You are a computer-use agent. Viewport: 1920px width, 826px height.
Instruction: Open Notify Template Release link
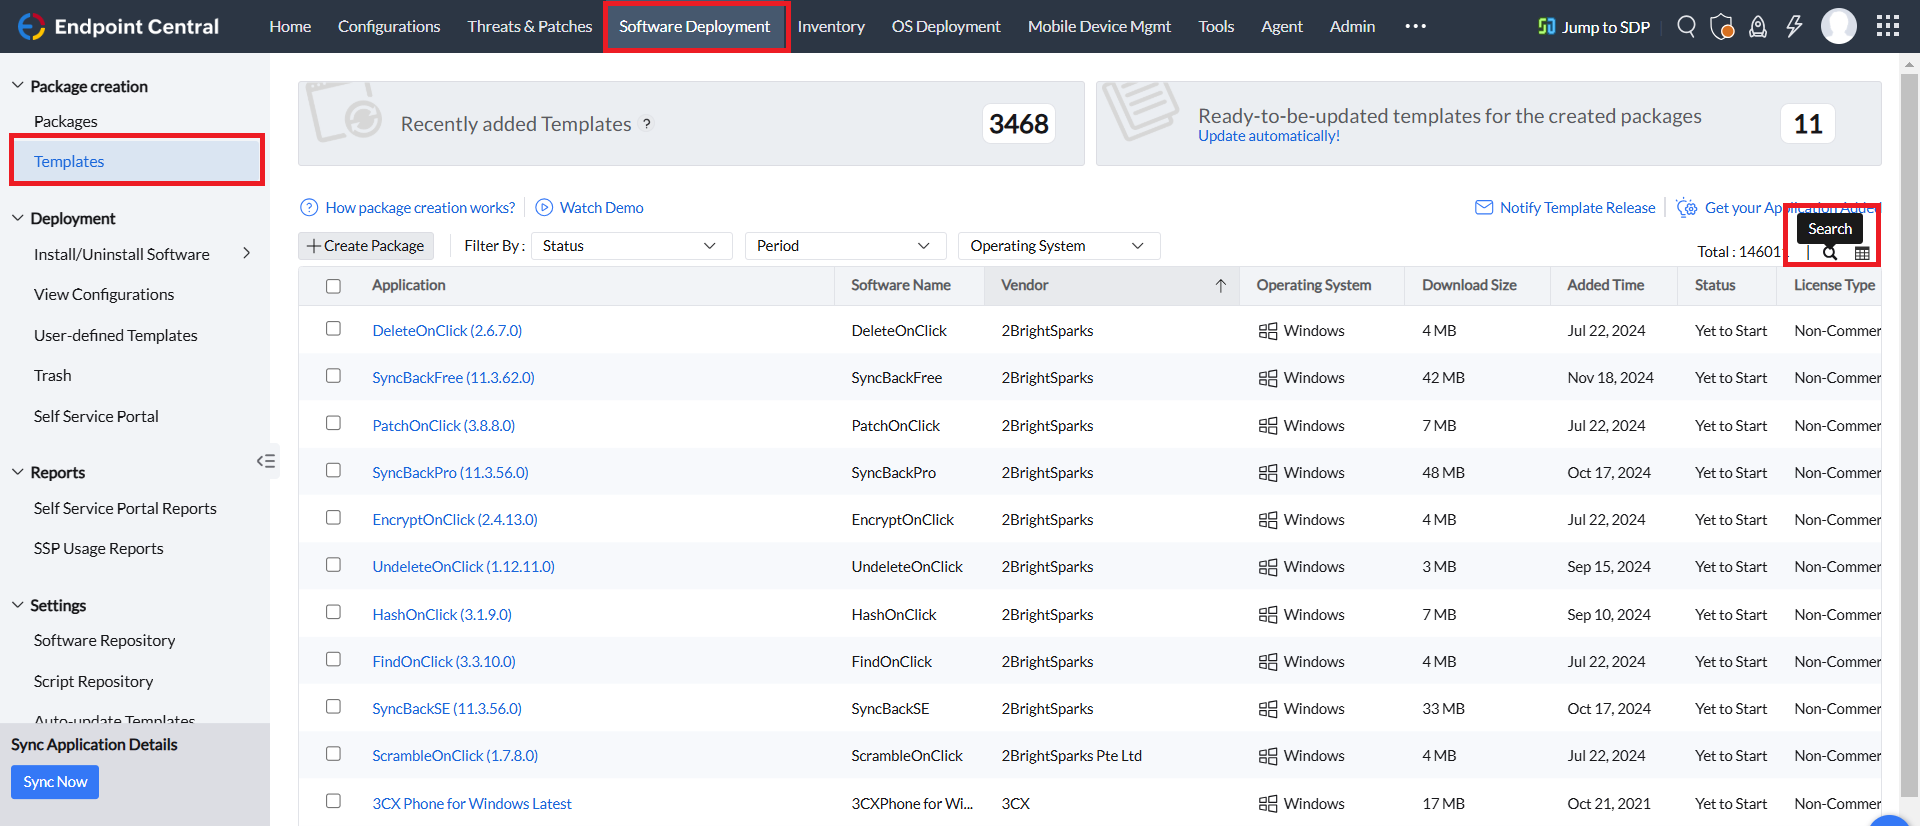[x=1578, y=208]
